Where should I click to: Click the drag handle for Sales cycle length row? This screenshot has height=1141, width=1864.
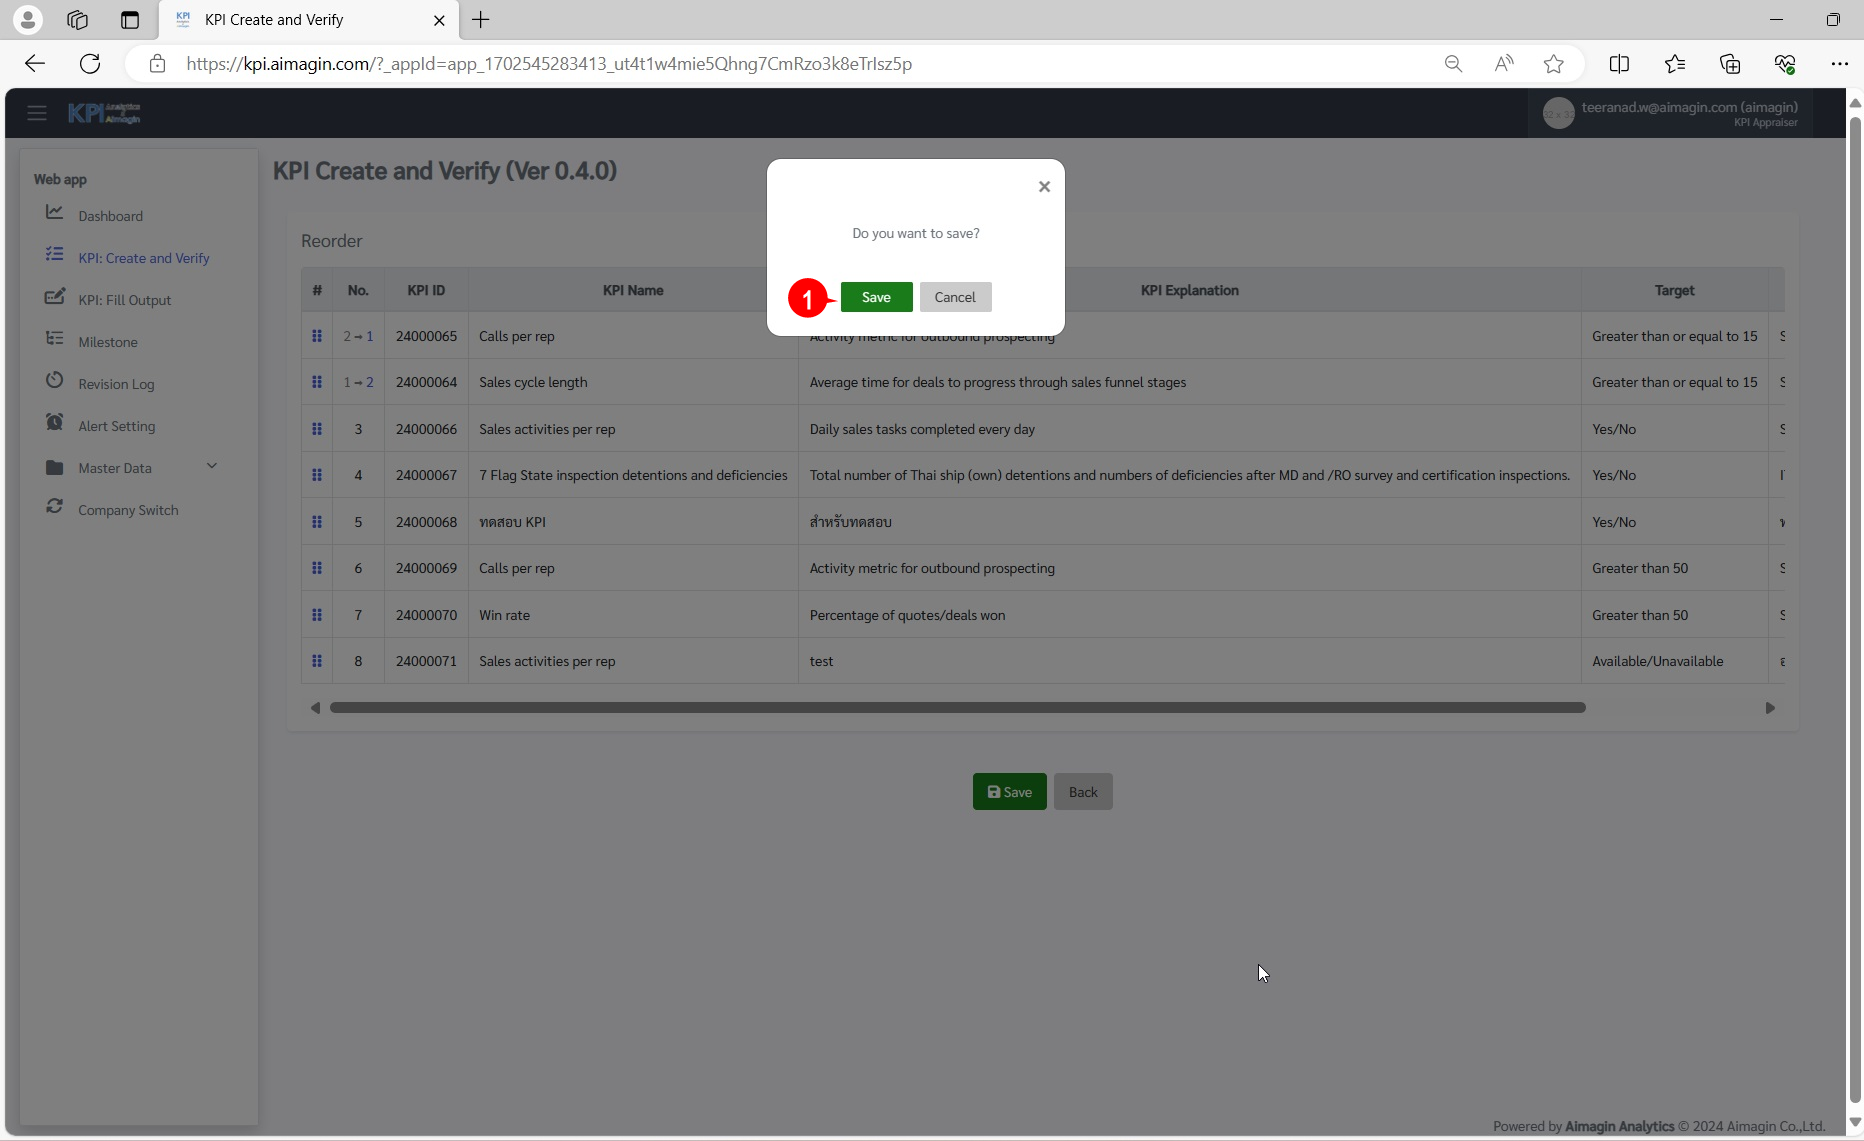click(317, 382)
